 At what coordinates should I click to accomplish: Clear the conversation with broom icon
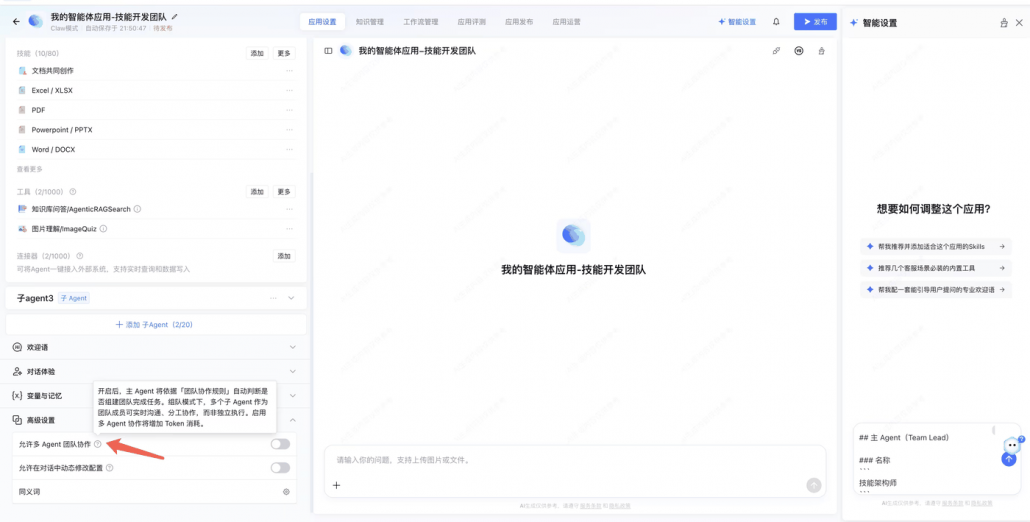tap(821, 51)
